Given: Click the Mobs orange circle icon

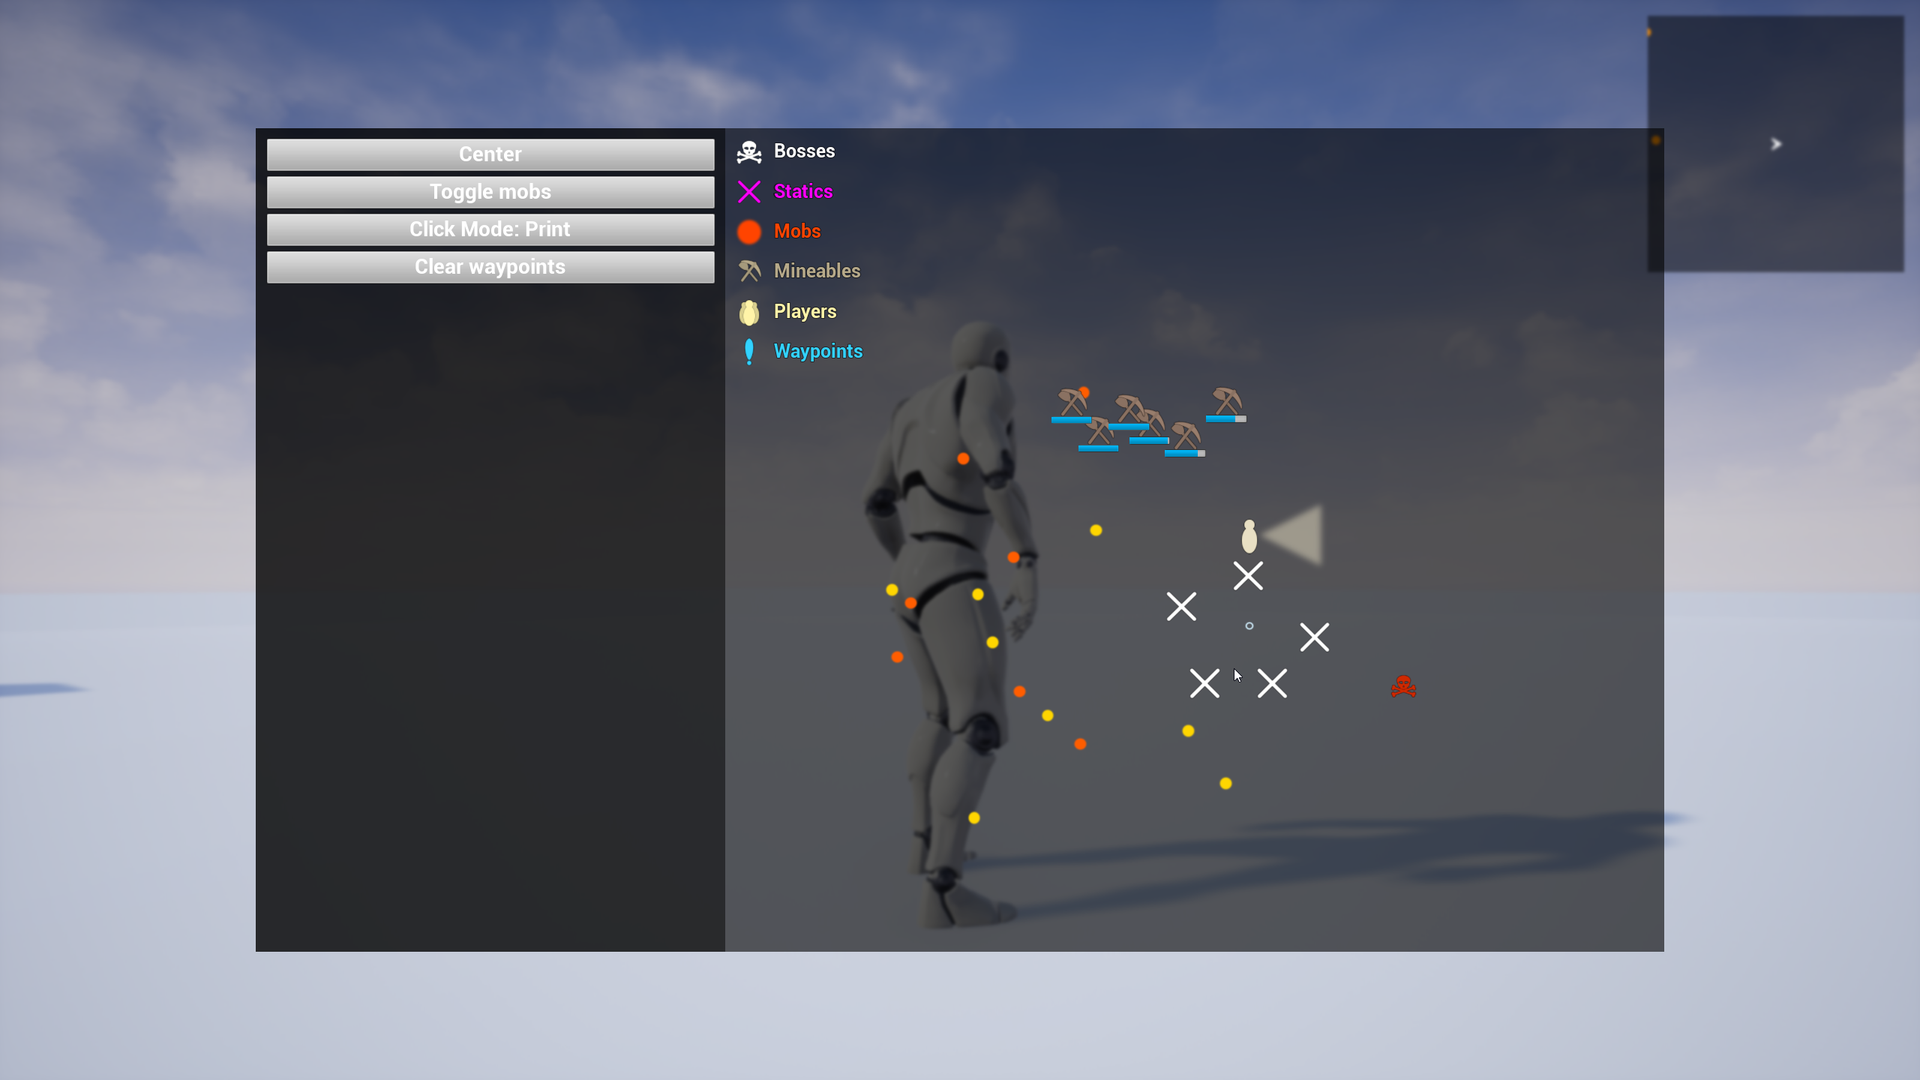Looking at the screenshot, I should (x=749, y=231).
